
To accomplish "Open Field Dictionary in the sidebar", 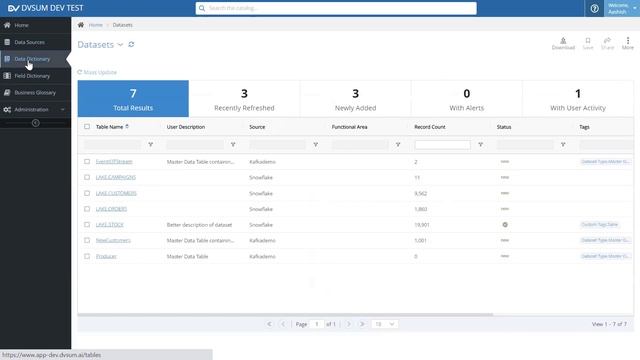I will pyautogui.click(x=36, y=76).
